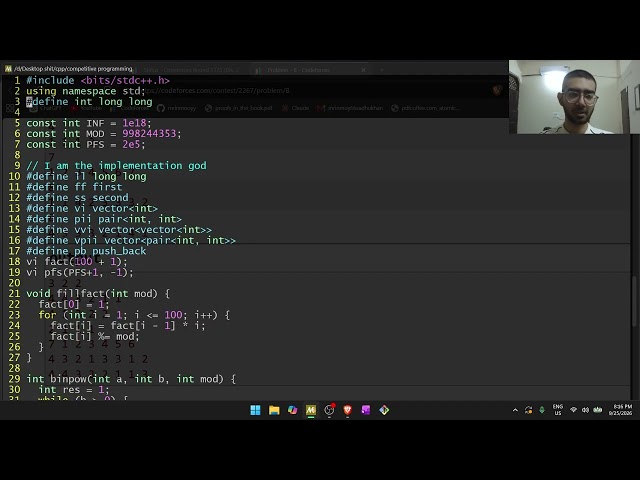Click '#define ll long long' on line 10
This screenshot has width=640, height=480.
tap(86, 176)
